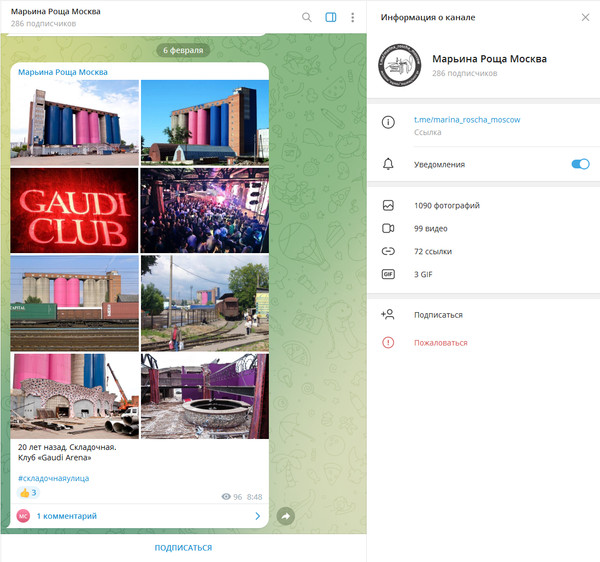The height and width of the screenshot is (562, 600).
Task: Close the channel info panel
Action: pyautogui.click(x=585, y=17)
